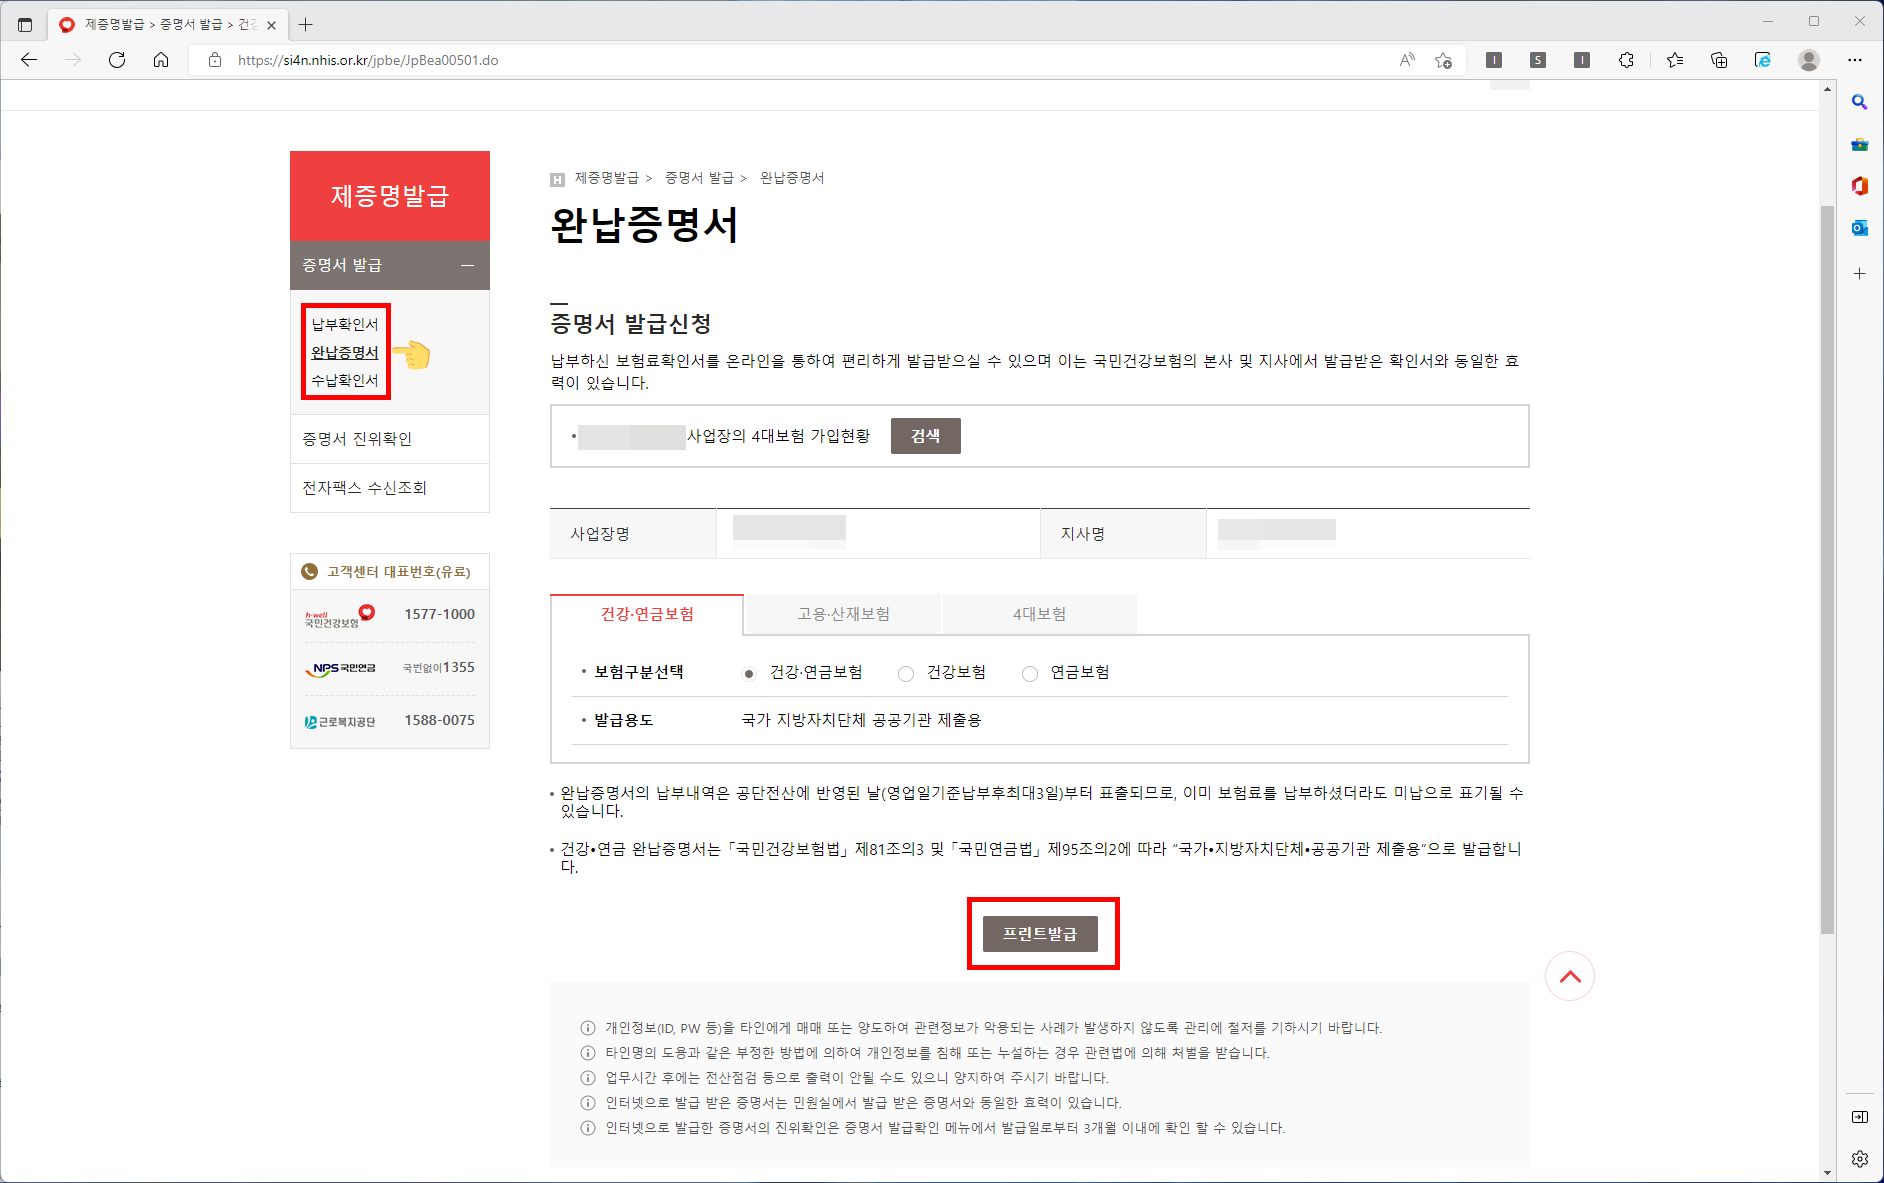Click the 국민건강보험 1577-1000 number
The height and width of the screenshot is (1183, 1884).
coord(439,614)
